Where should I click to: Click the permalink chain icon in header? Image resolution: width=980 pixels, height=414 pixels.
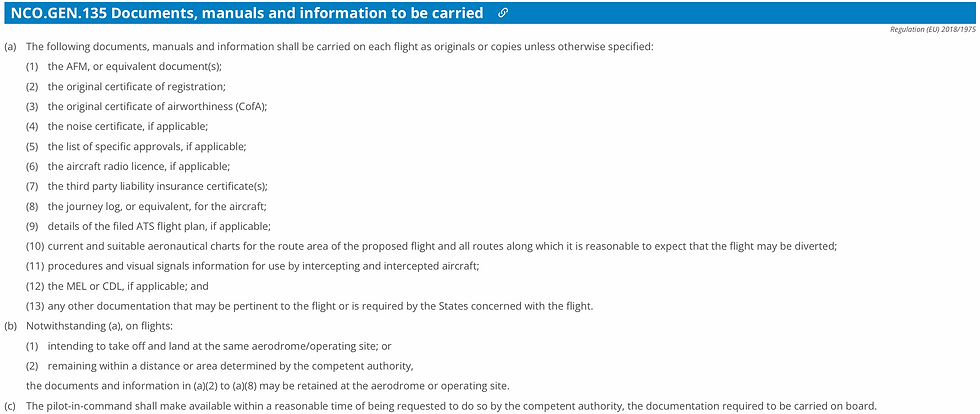click(x=502, y=13)
